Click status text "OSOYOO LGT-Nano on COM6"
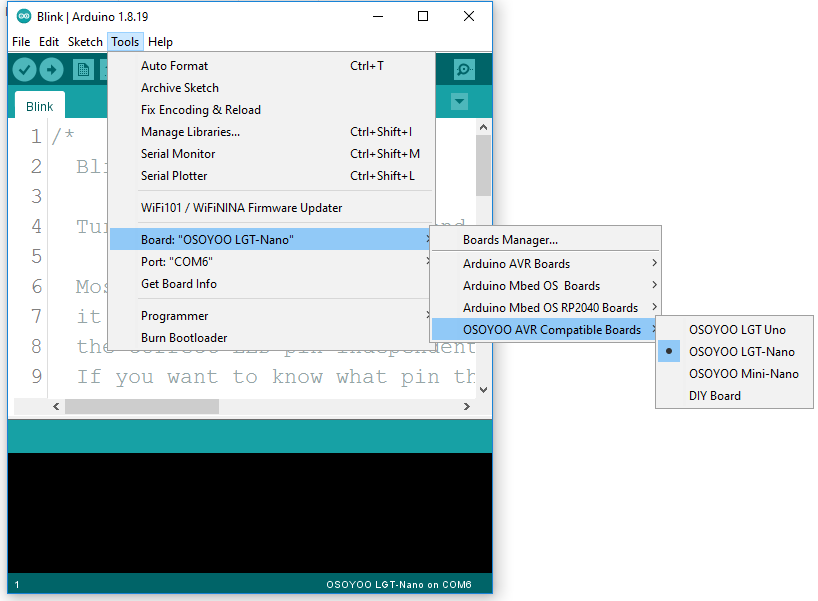 coord(399,584)
